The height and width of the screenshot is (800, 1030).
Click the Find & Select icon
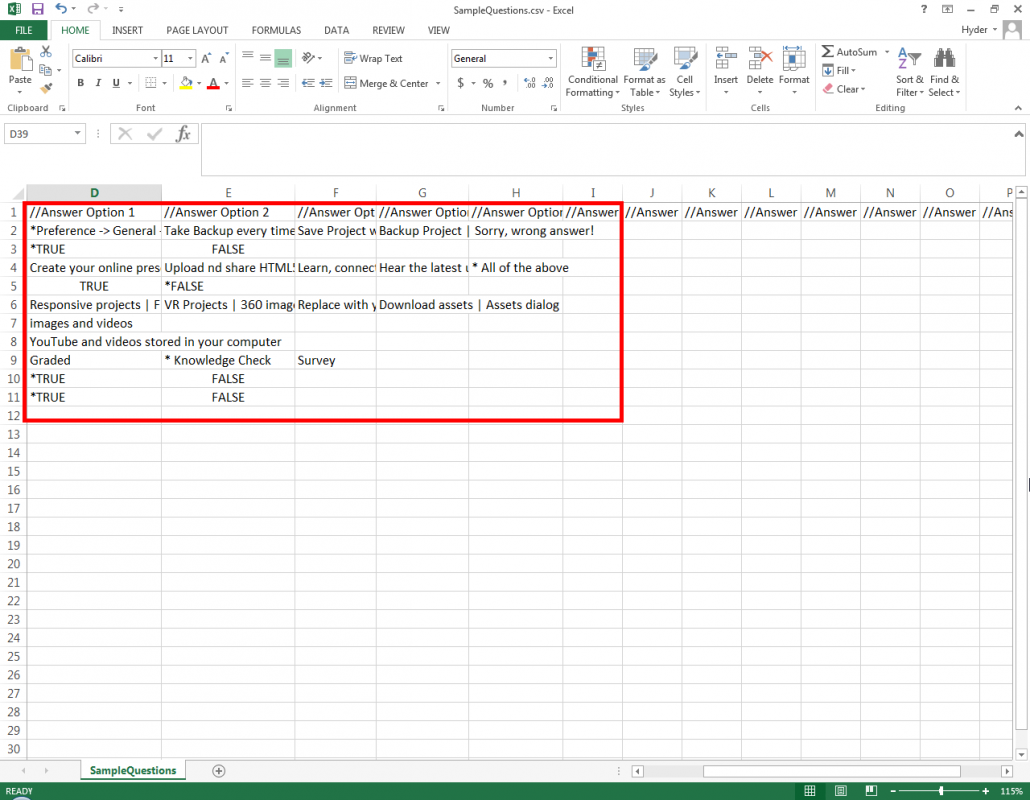pyautogui.click(x=944, y=73)
